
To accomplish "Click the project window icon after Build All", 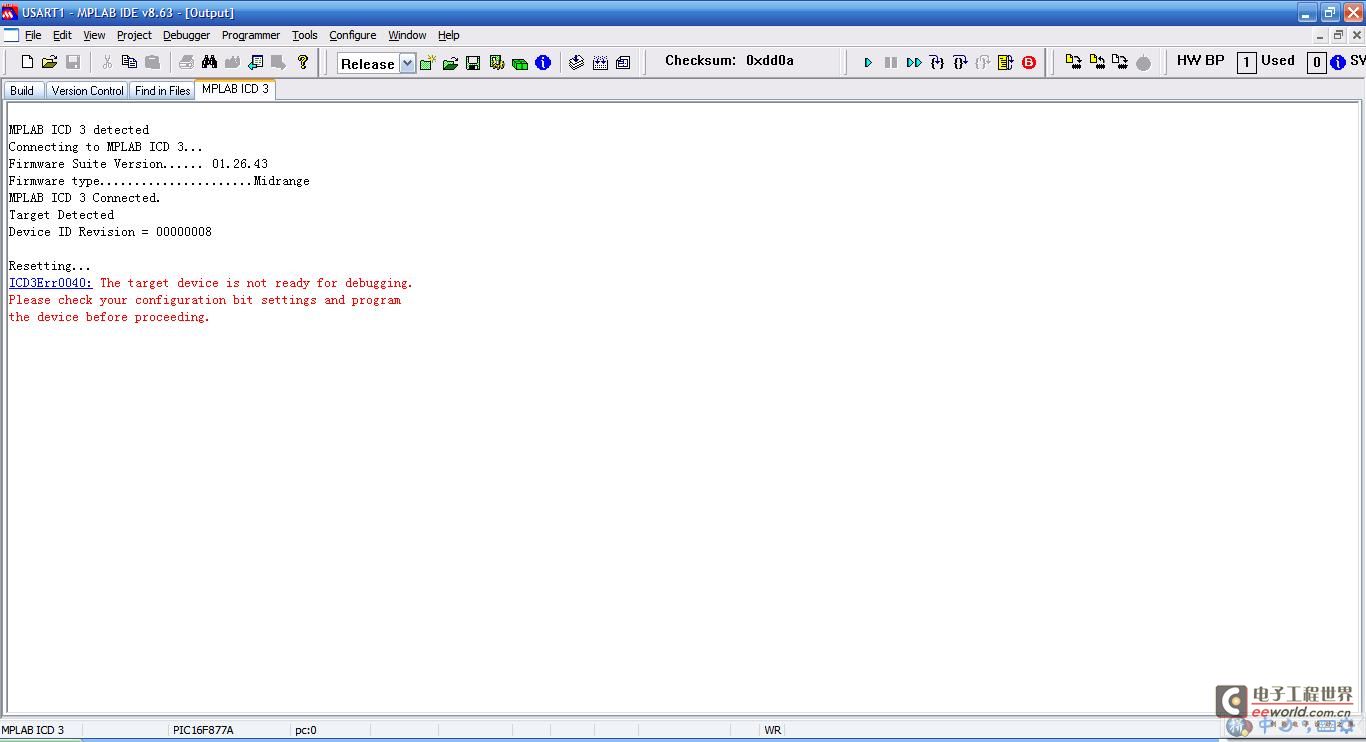I will 623,62.
